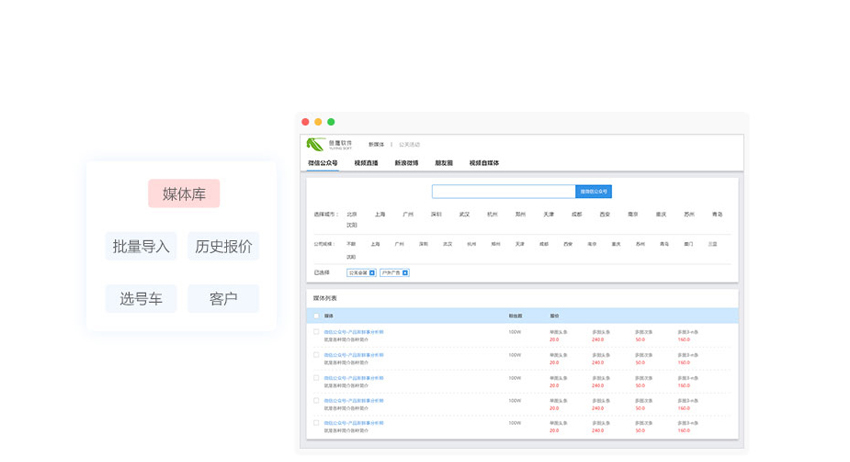Open the 新浪微博 tab
This screenshot has height=462, width=850.
pyautogui.click(x=406, y=163)
